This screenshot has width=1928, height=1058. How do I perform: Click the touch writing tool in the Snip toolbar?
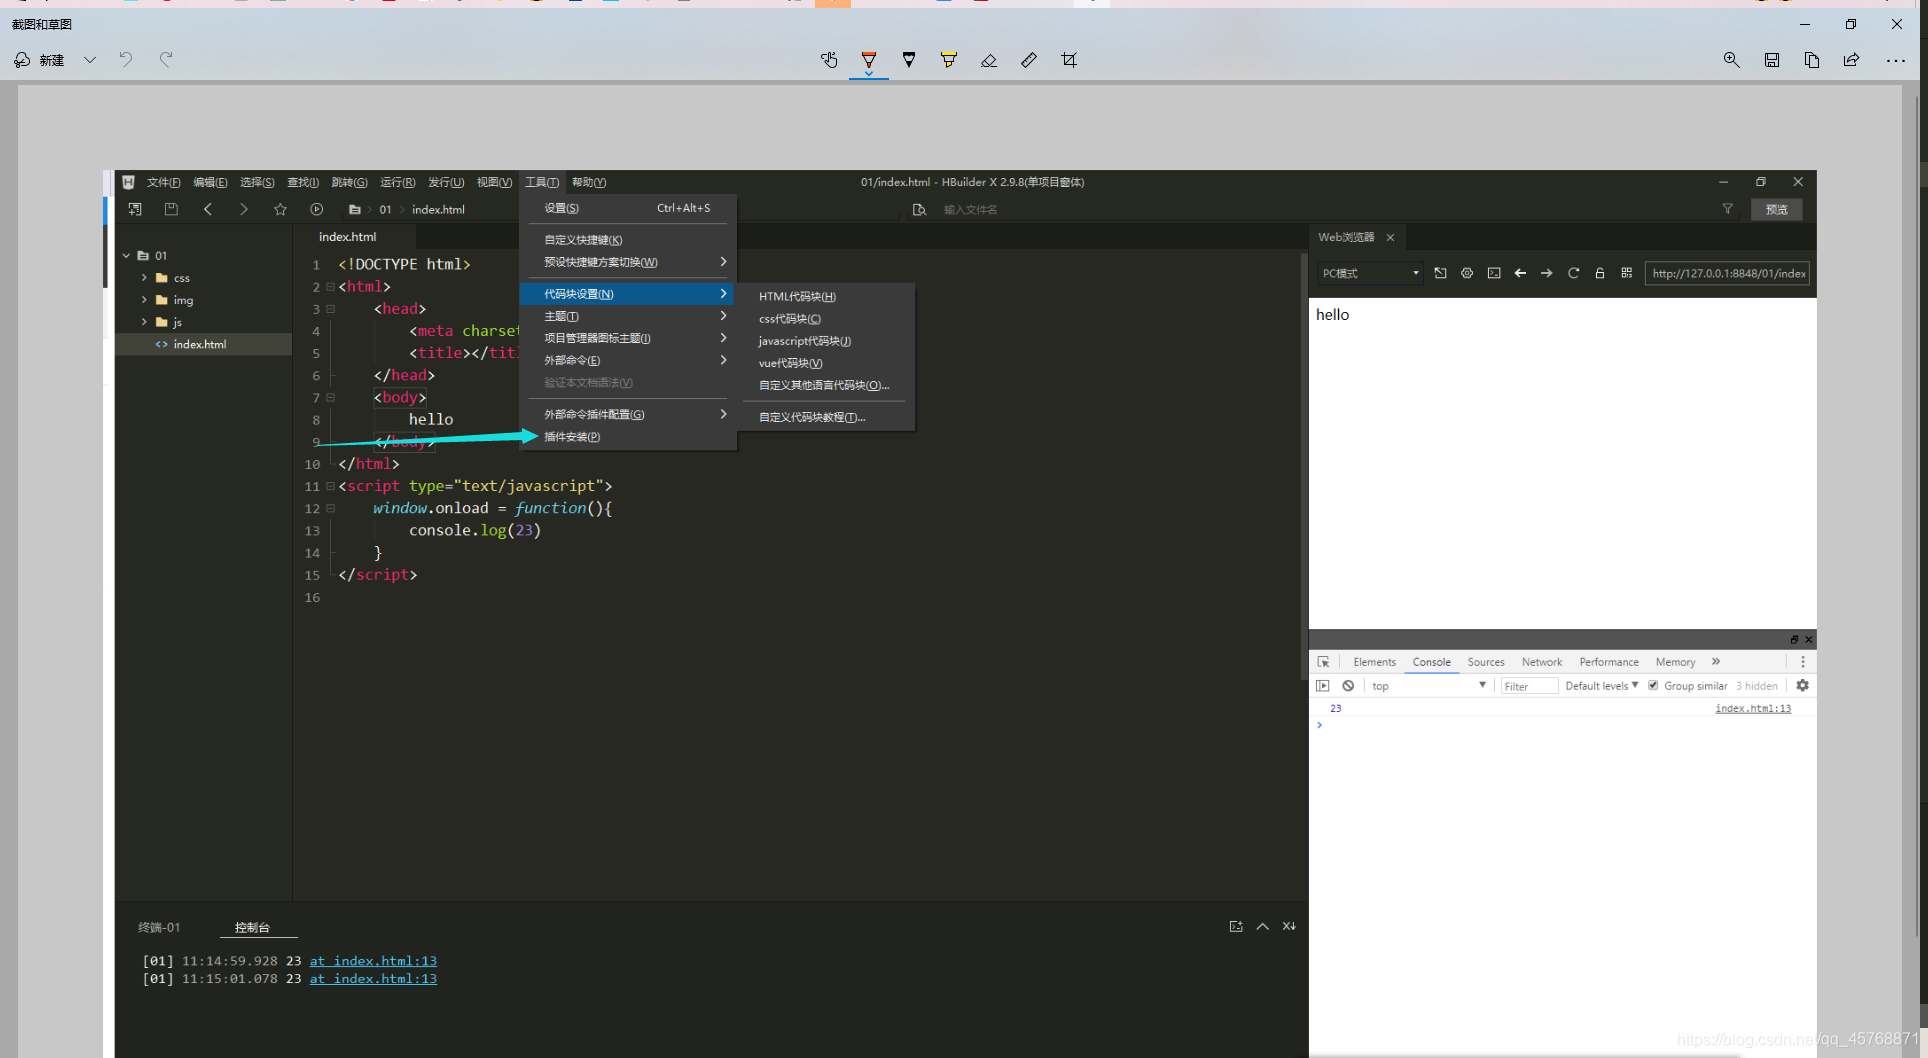tap(829, 60)
